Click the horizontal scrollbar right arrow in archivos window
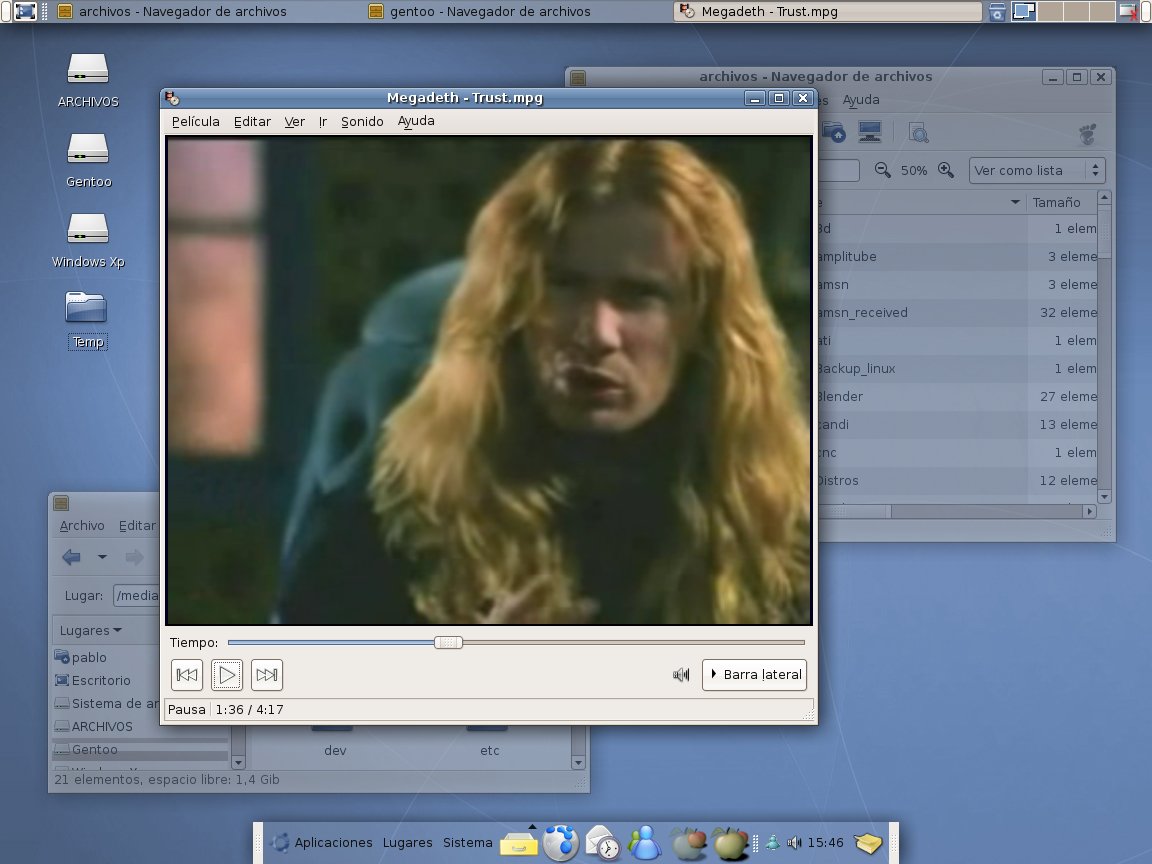 (x=1090, y=511)
